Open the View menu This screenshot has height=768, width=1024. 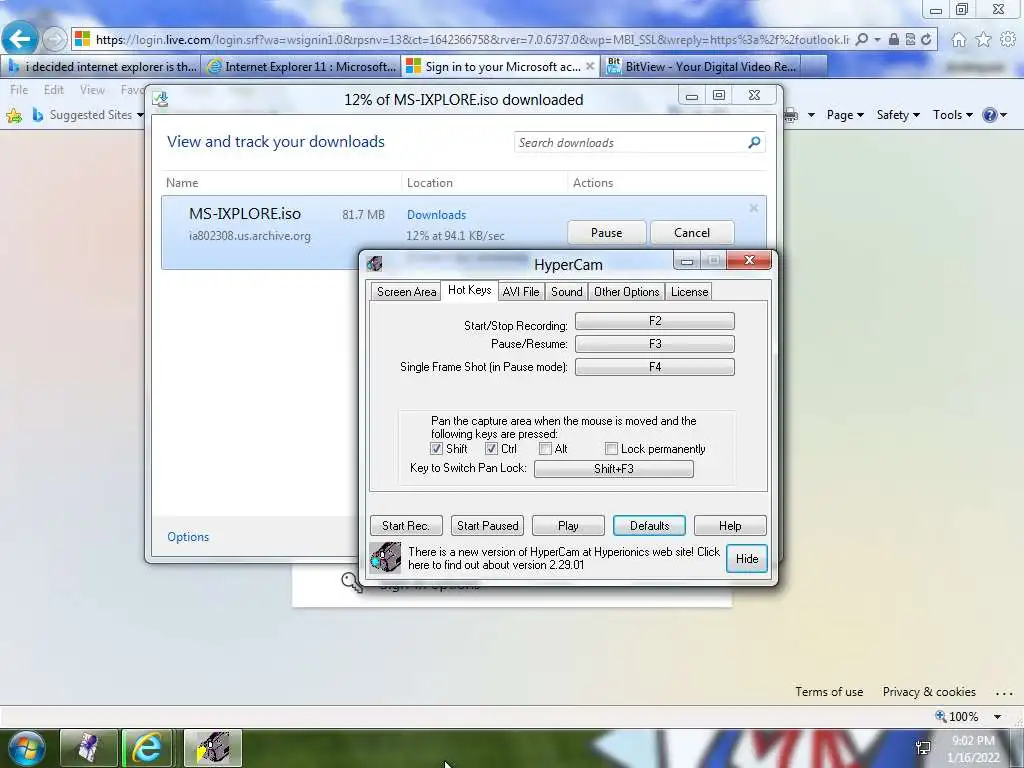pyautogui.click(x=92, y=90)
